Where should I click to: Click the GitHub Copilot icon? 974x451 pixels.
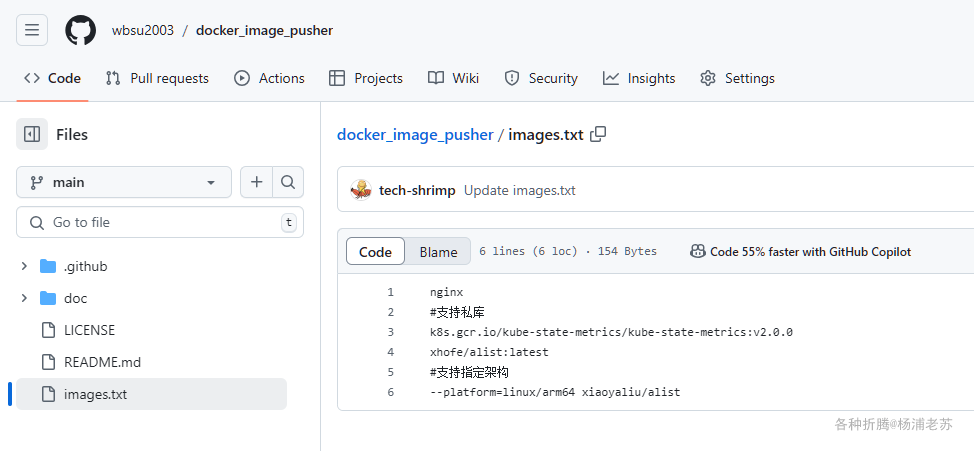tap(698, 251)
